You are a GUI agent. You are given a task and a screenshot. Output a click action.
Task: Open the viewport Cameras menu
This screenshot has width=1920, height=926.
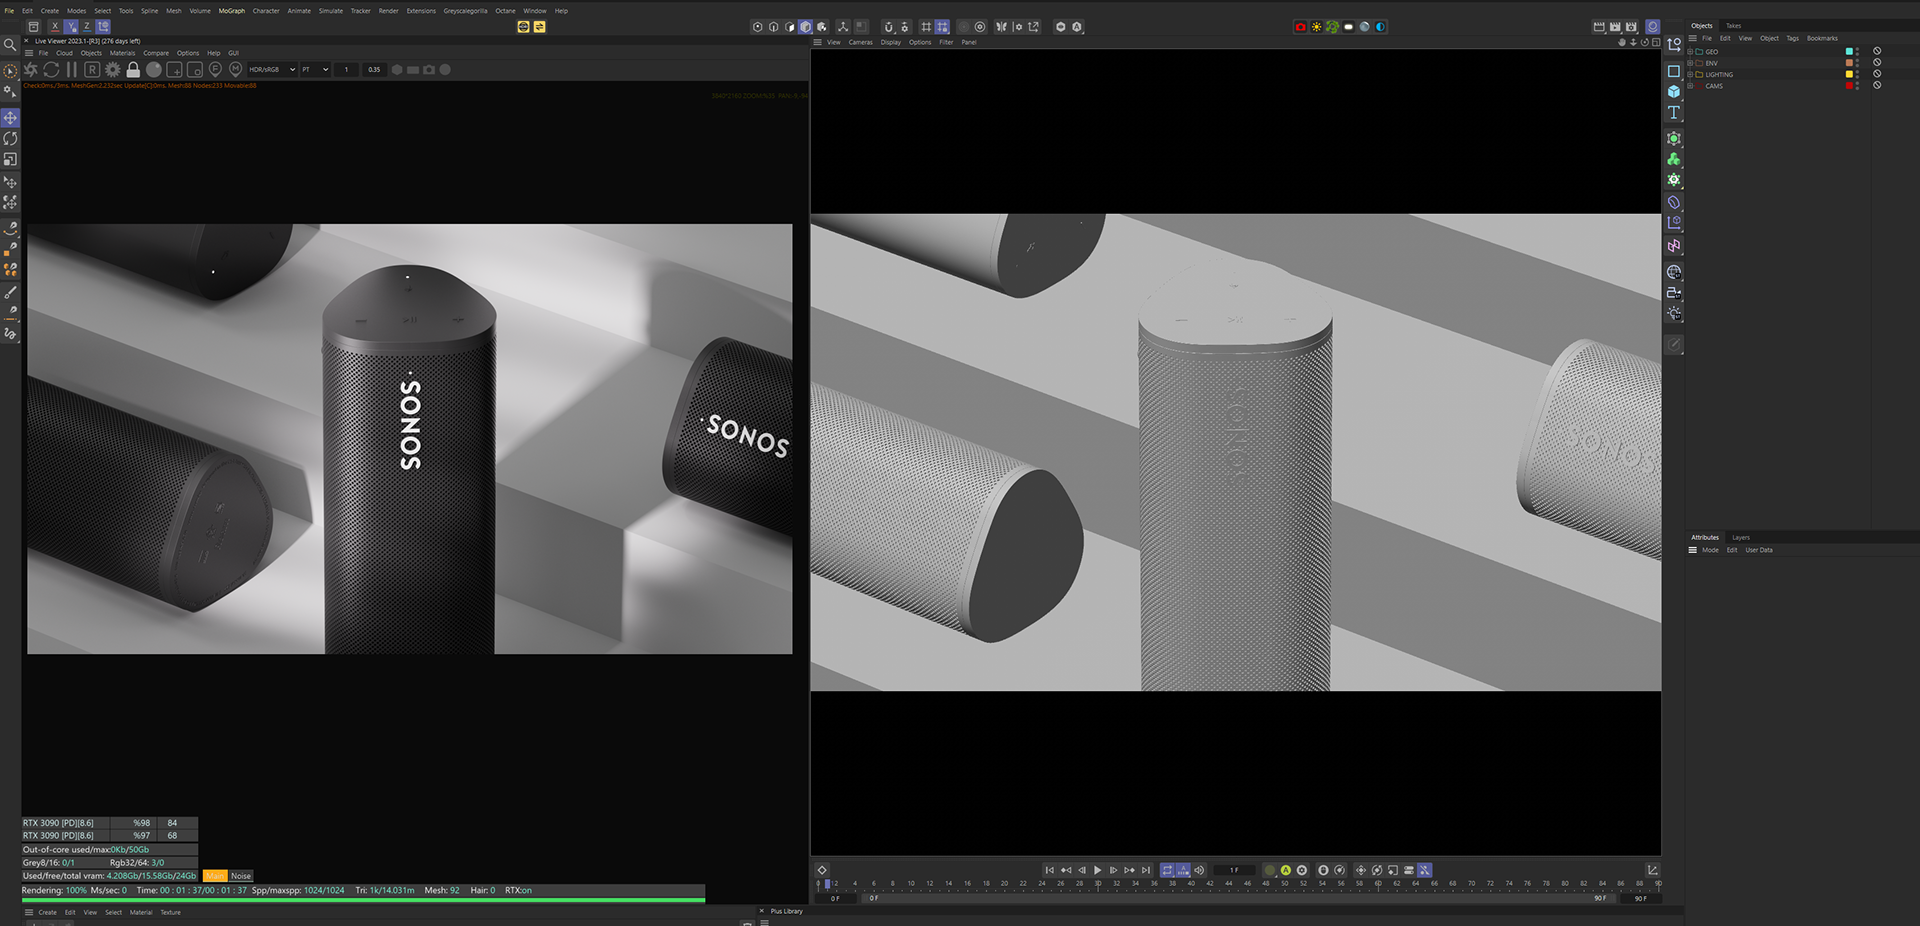[860, 42]
